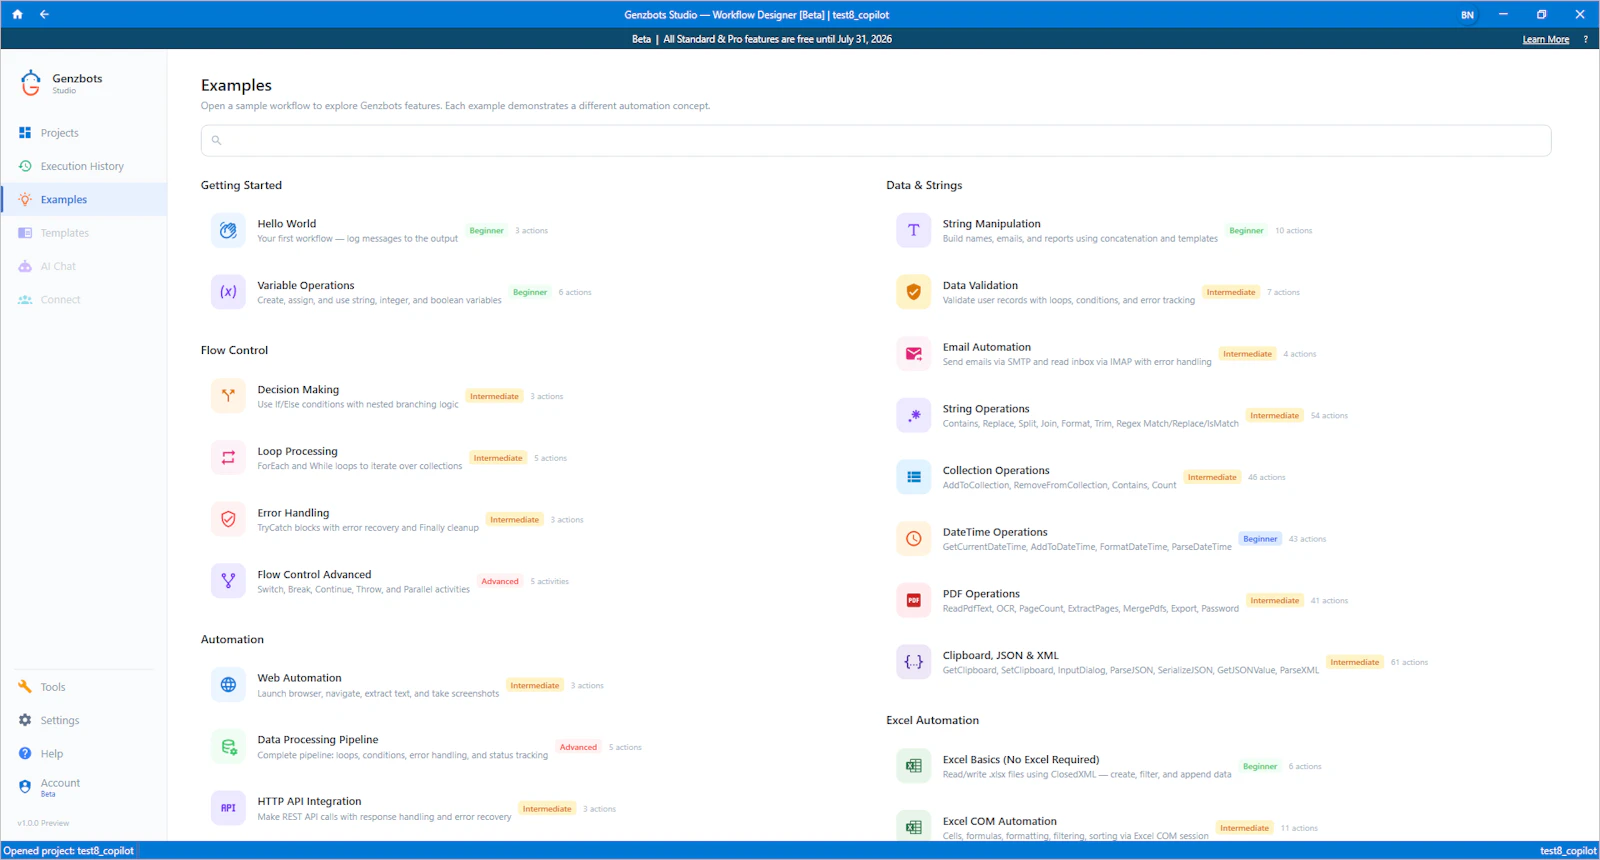This screenshot has height=860, width=1600.
Task: Open the DateTime Operations clock icon
Action: click(x=913, y=539)
